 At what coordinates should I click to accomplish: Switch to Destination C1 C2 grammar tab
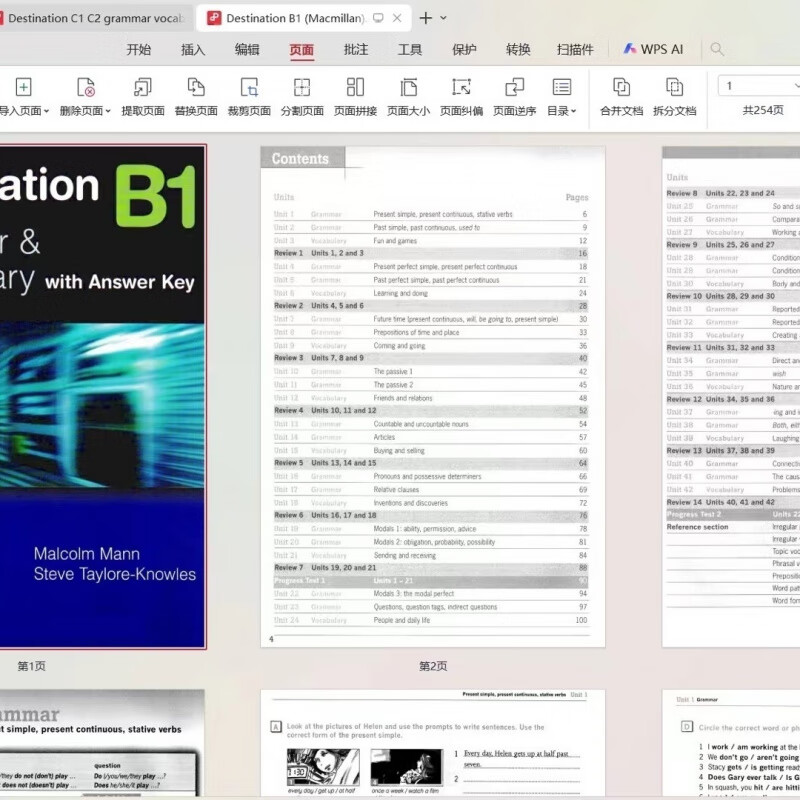point(94,18)
